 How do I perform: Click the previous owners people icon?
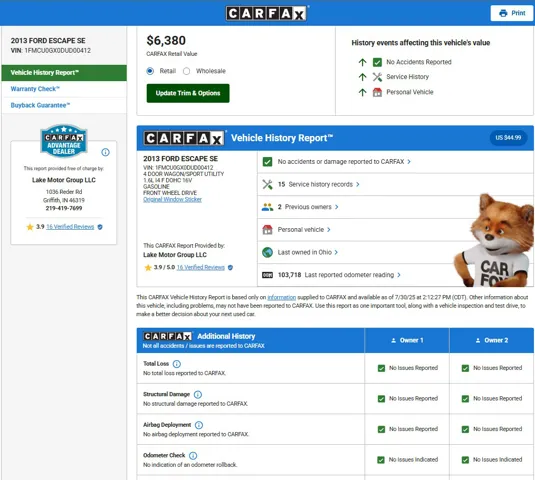(x=268, y=207)
